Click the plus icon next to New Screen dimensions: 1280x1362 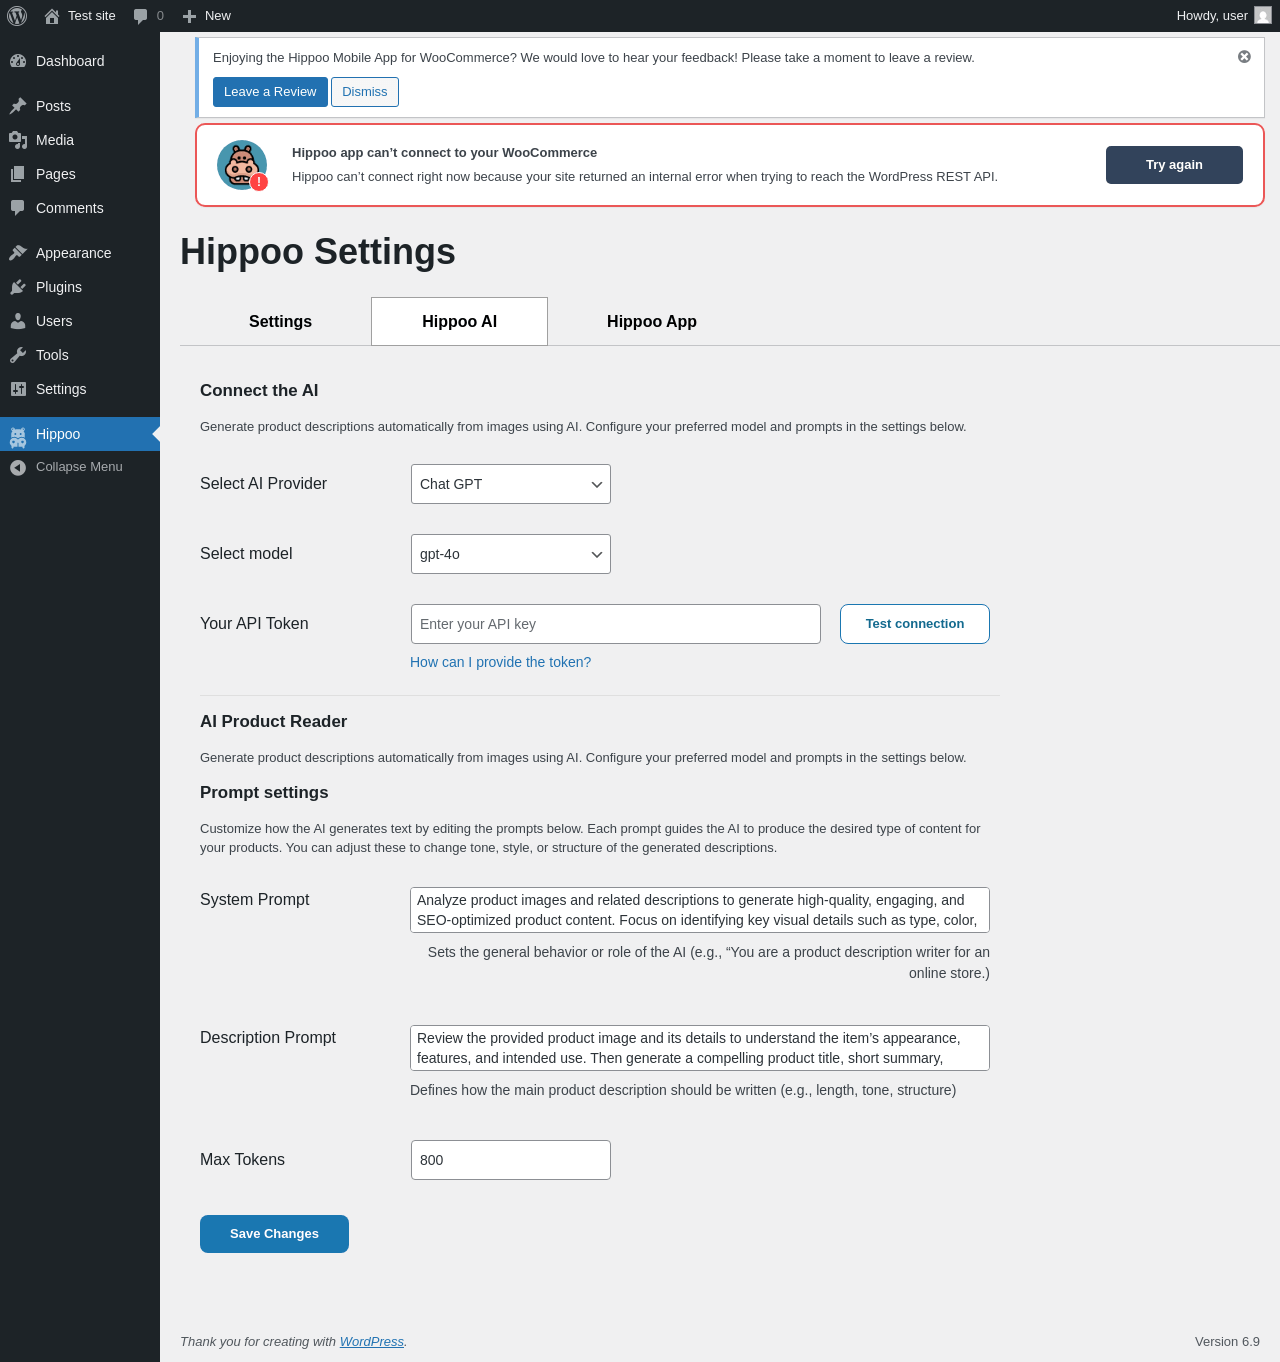coord(189,16)
